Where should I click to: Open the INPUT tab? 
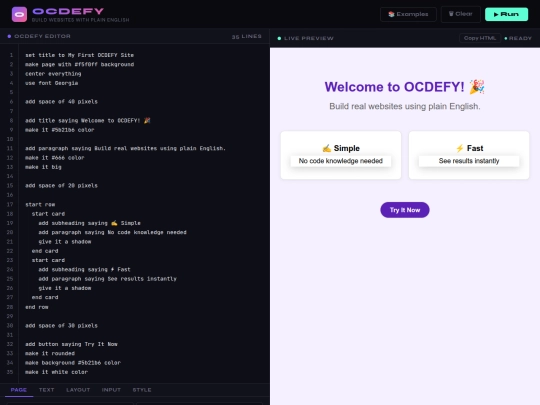[111, 390]
